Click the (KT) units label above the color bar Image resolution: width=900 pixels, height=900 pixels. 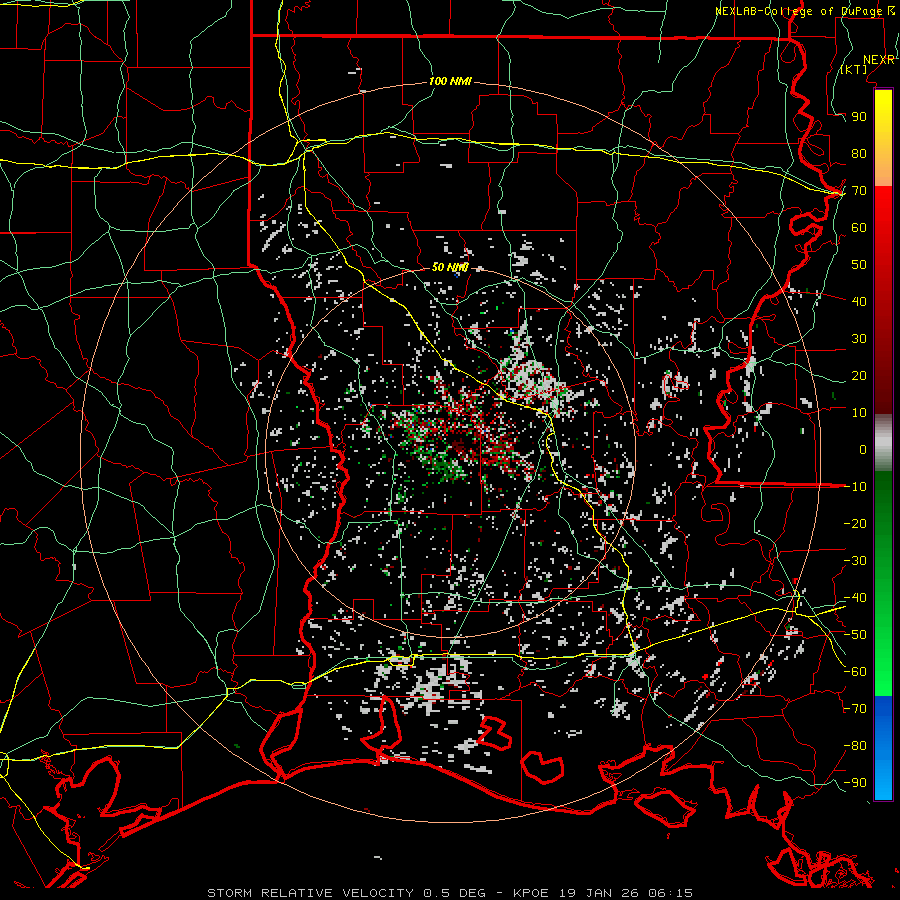854,69
